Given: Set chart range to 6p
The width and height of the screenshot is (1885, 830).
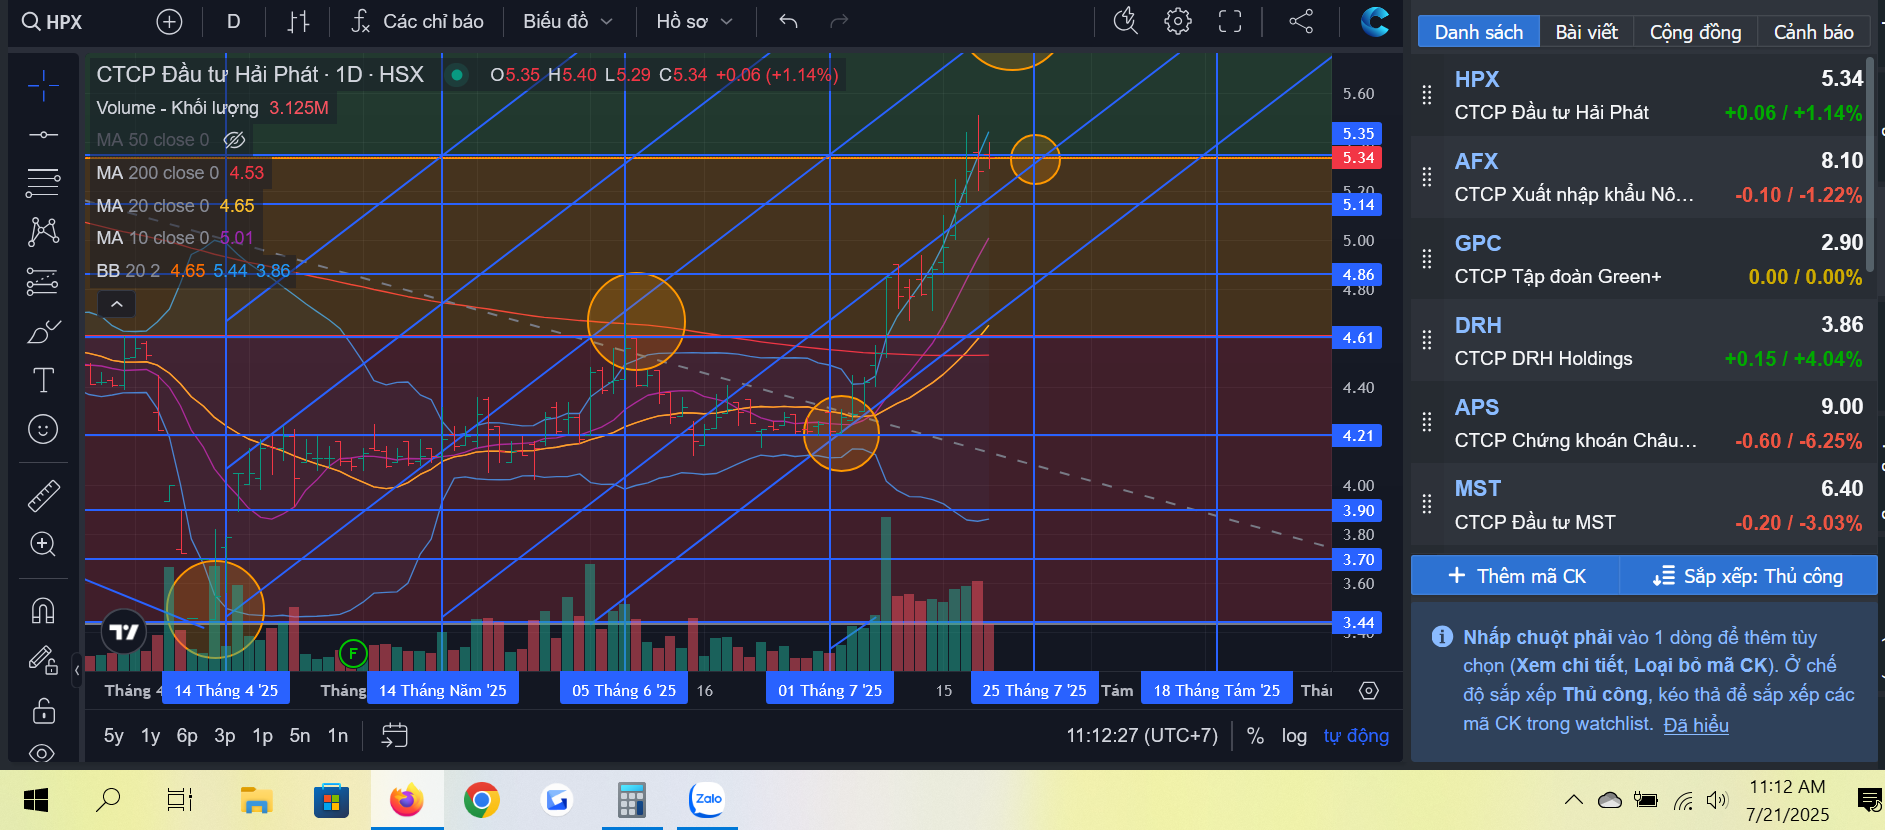Looking at the screenshot, I should click(187, 735).
